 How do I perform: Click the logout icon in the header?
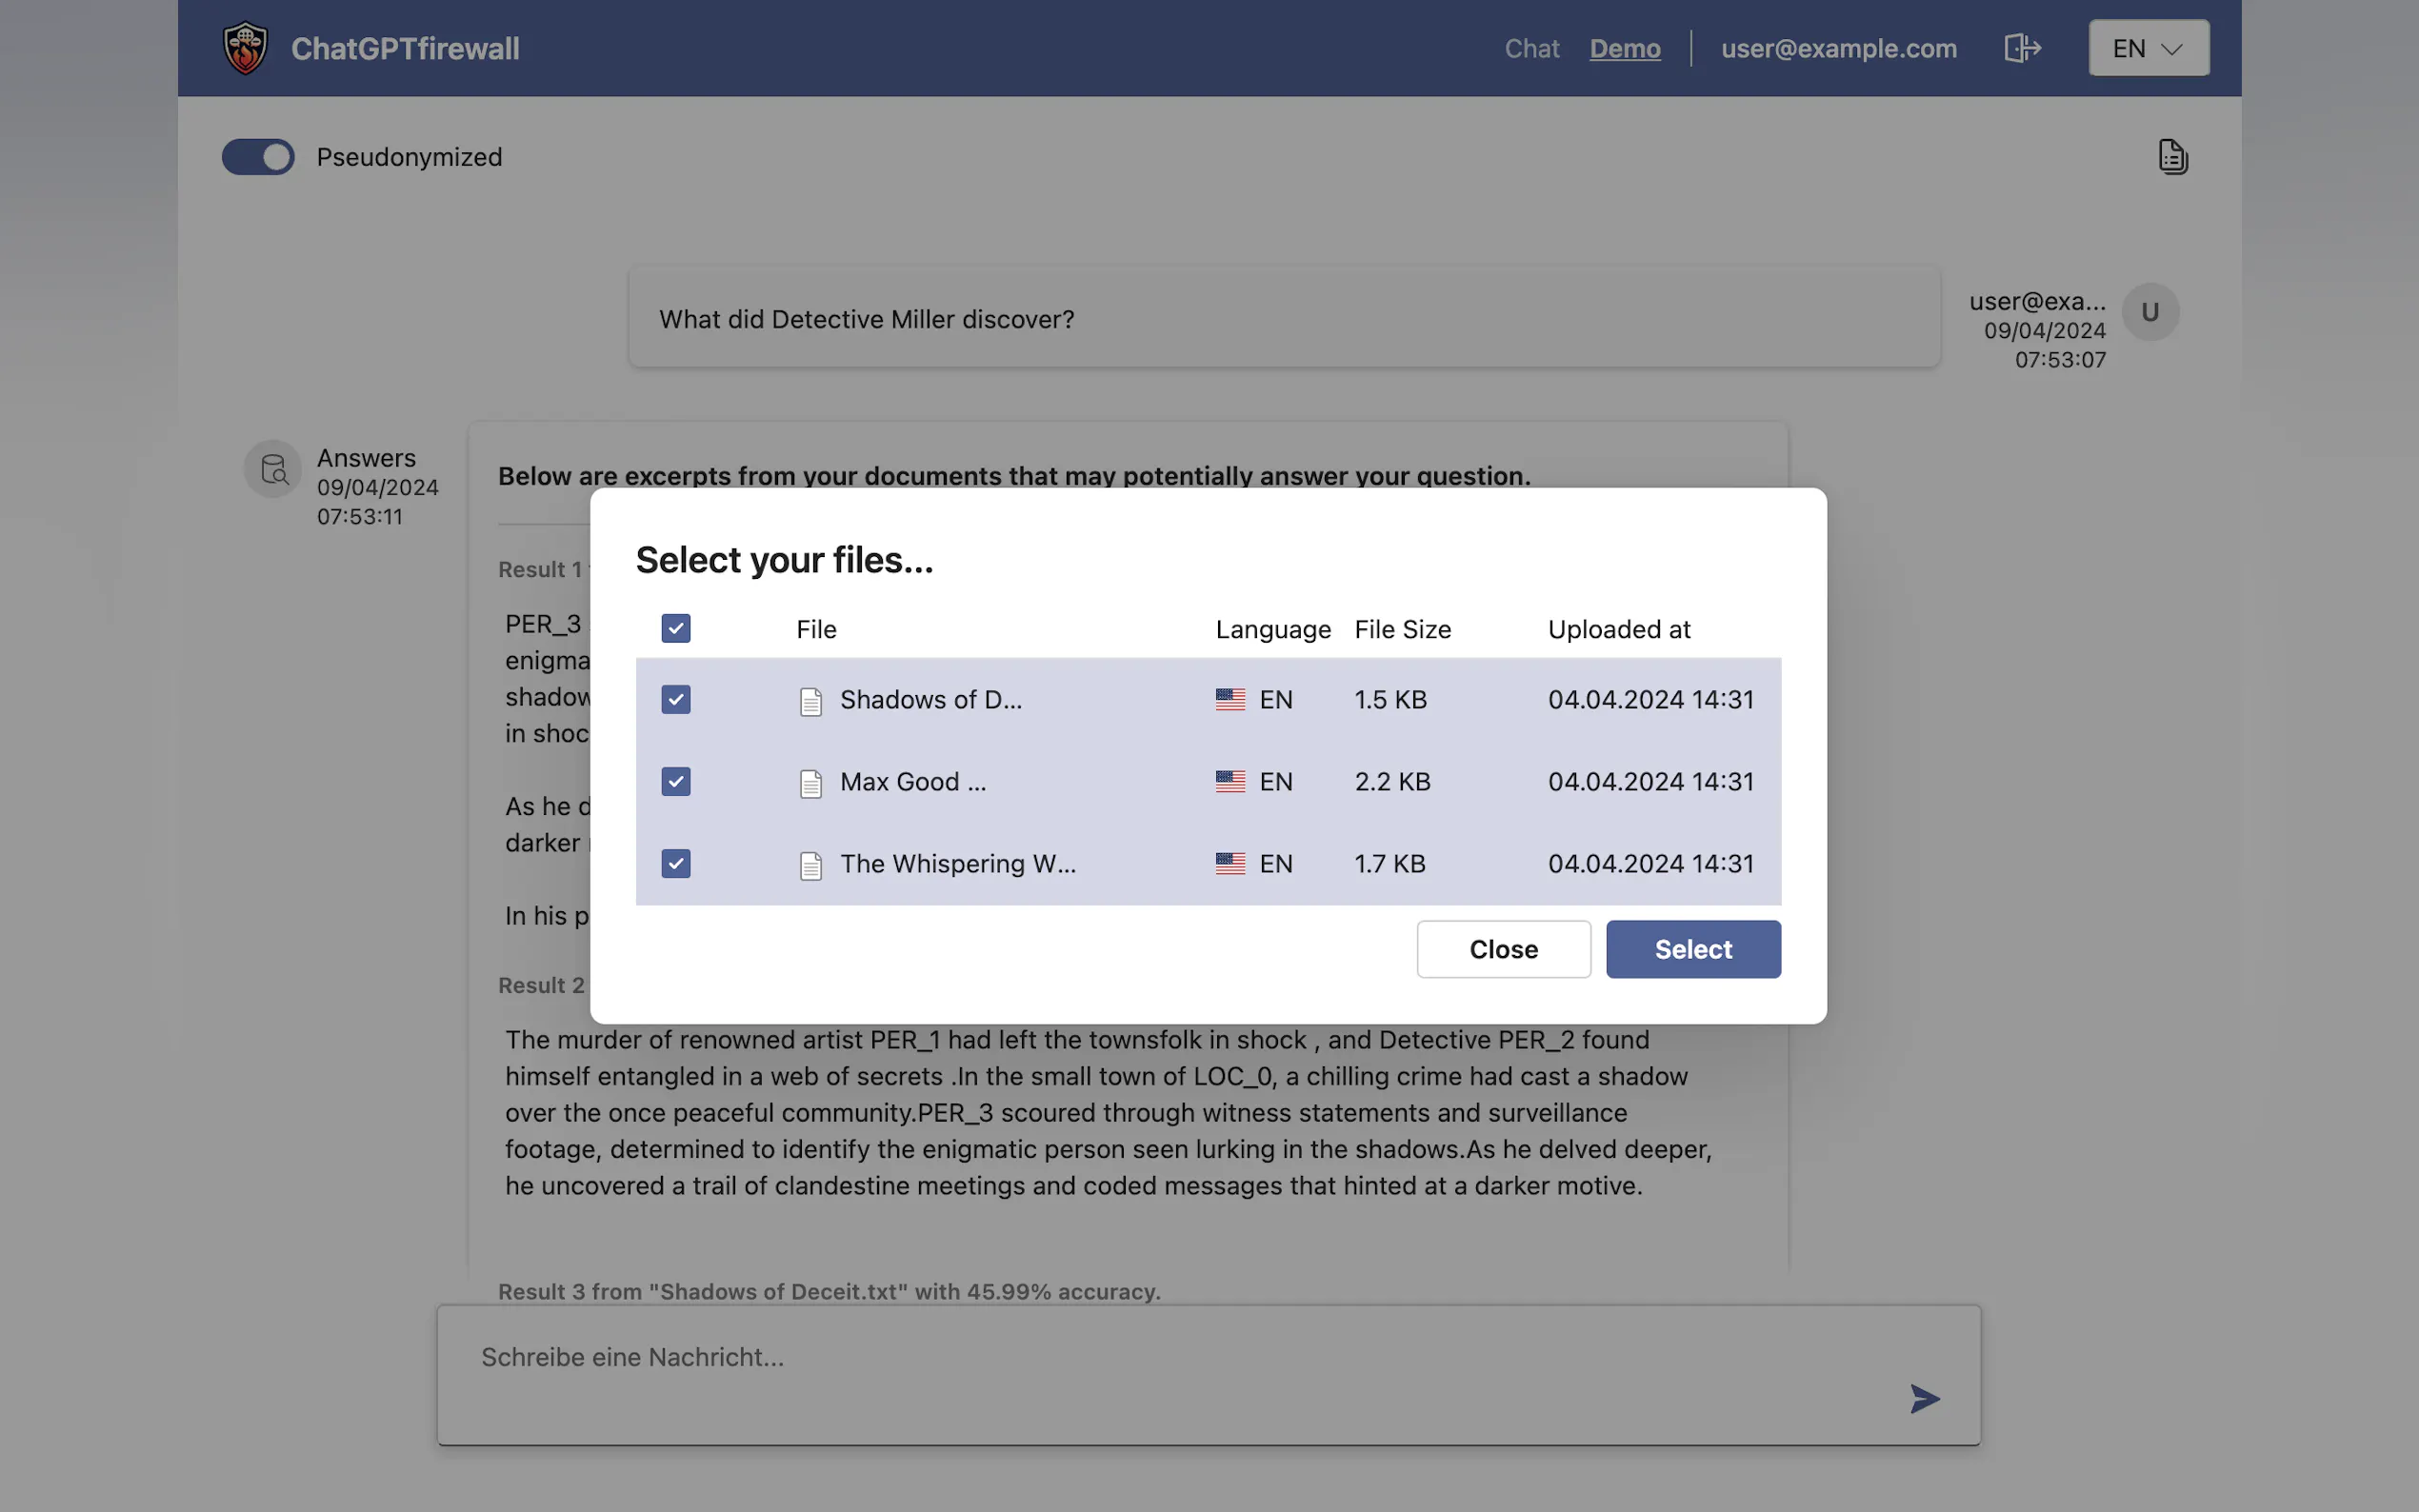[x=2021, y=48]
